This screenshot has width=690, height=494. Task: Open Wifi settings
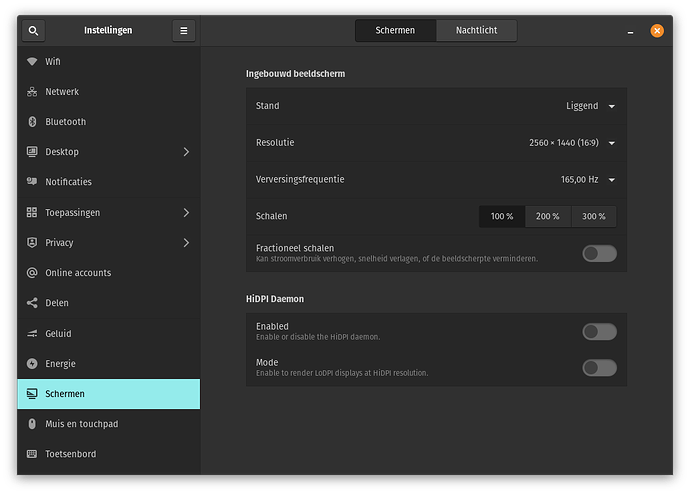point(109,61)
